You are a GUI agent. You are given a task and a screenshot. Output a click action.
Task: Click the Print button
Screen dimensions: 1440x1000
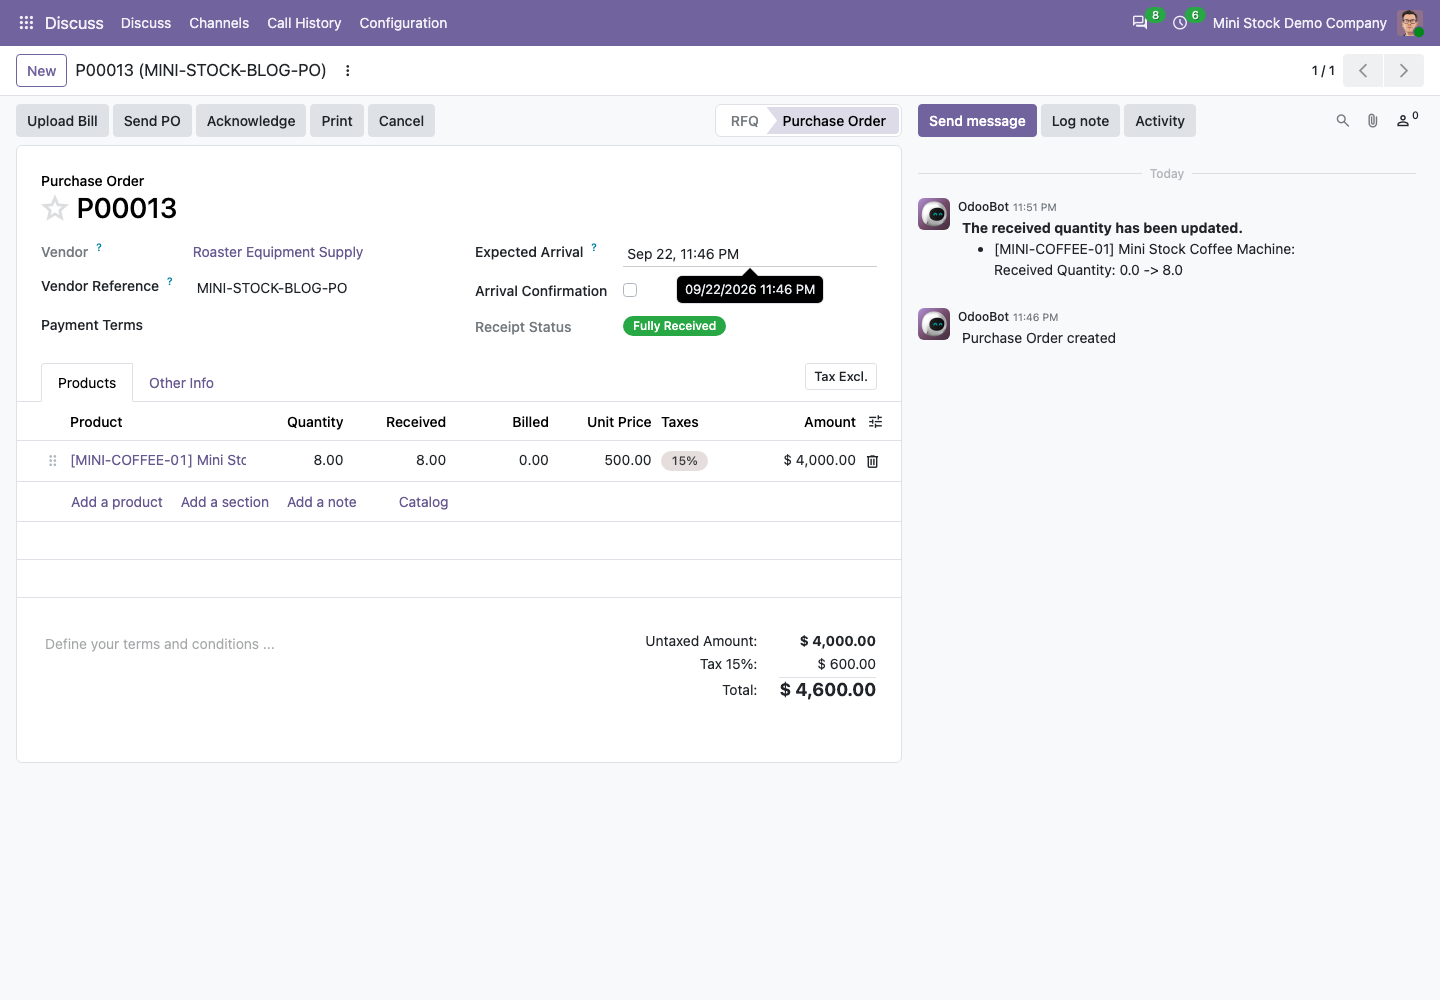[x=337, y=121]
